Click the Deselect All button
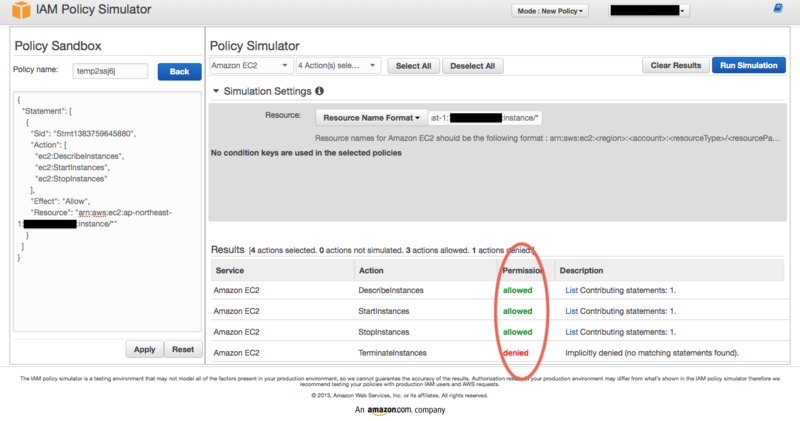Image resolution: width=800 pixels, height=421 pixels. click(472, 66)
